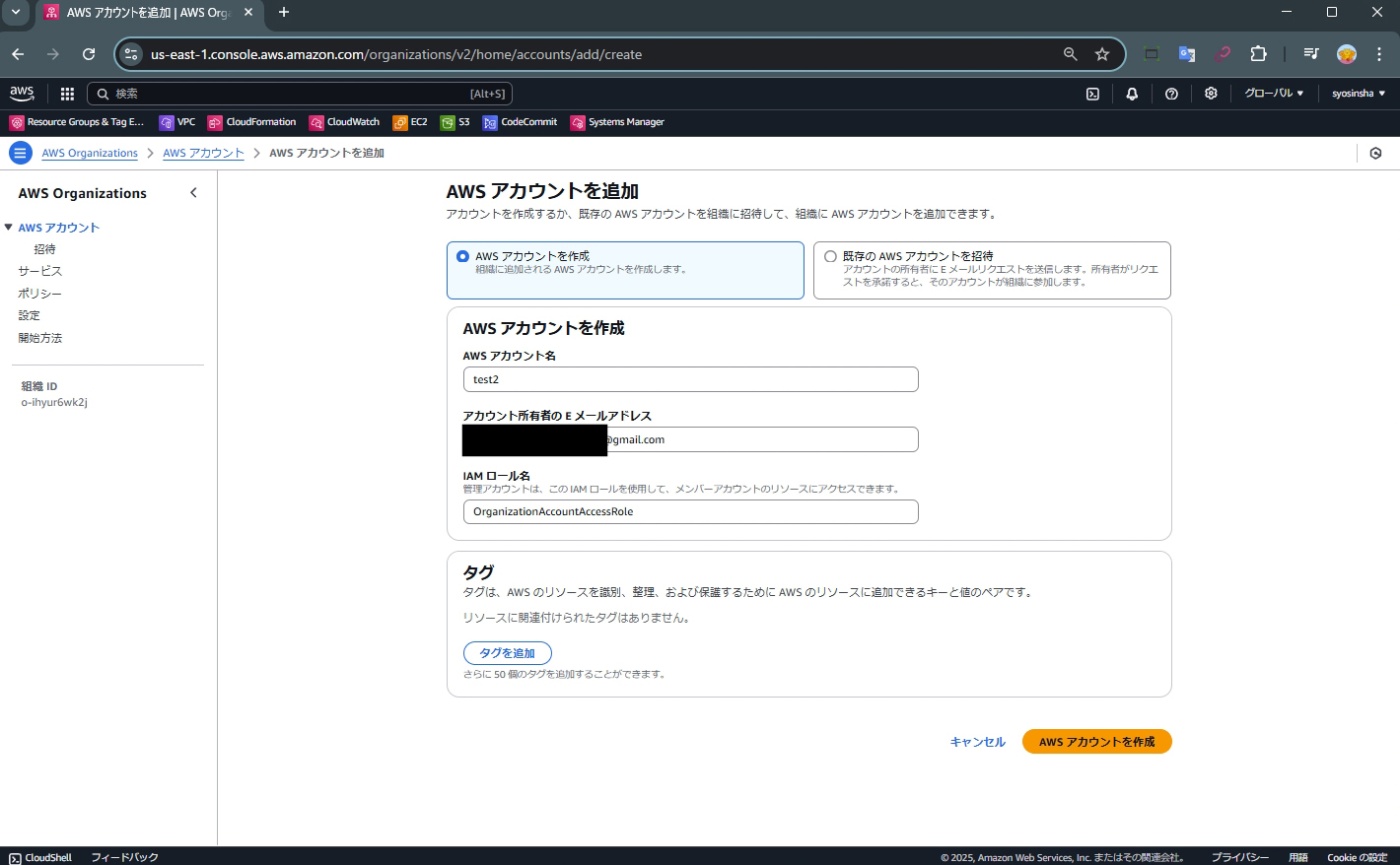Open the CloudFormation favorite shortcut
The image size is (1400, 865).
pyautogui.click(x=252, y=122)
